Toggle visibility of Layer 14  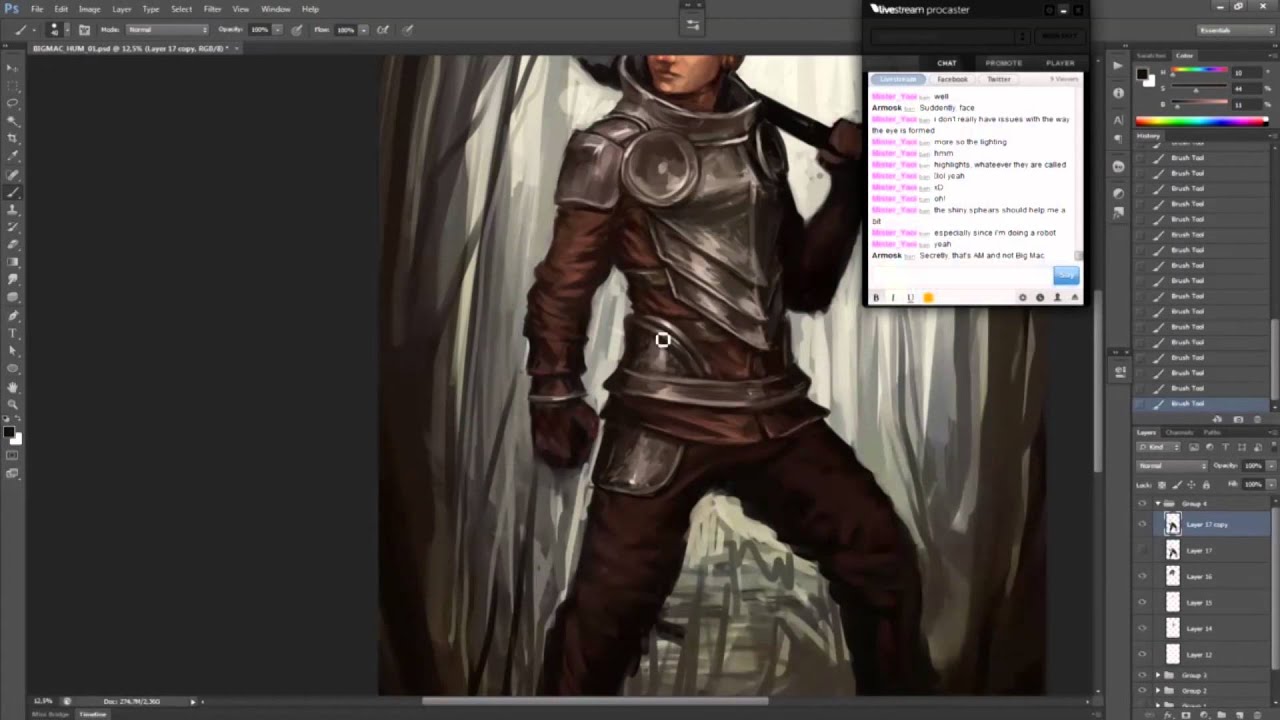tap(1142, 628)
